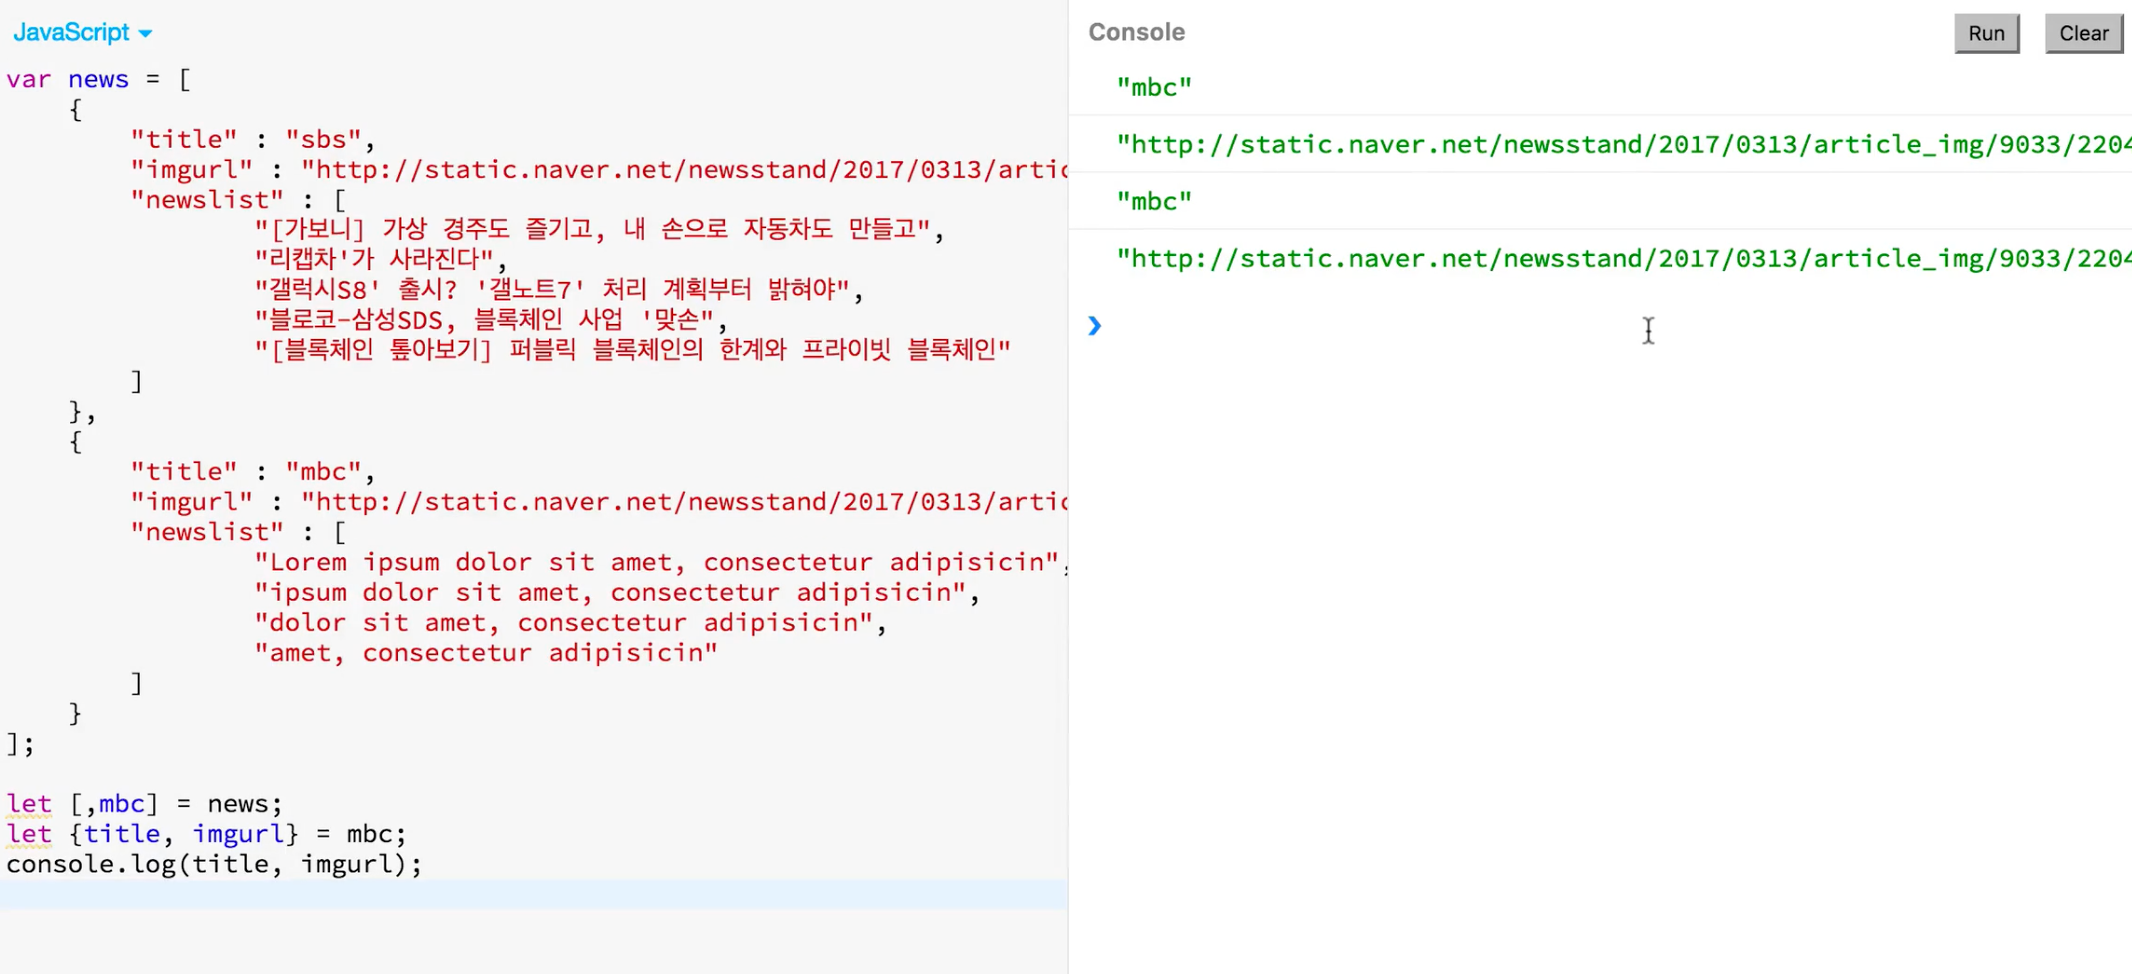Click the Clear console button

point(2083,33)
